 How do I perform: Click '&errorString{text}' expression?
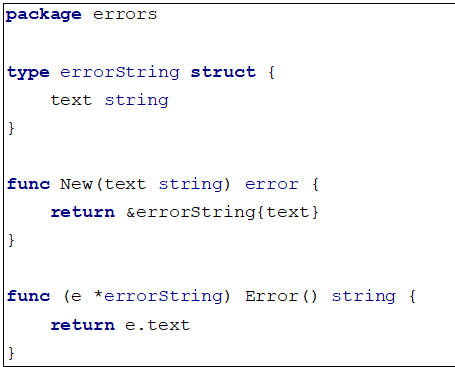(x=222, y=212)
